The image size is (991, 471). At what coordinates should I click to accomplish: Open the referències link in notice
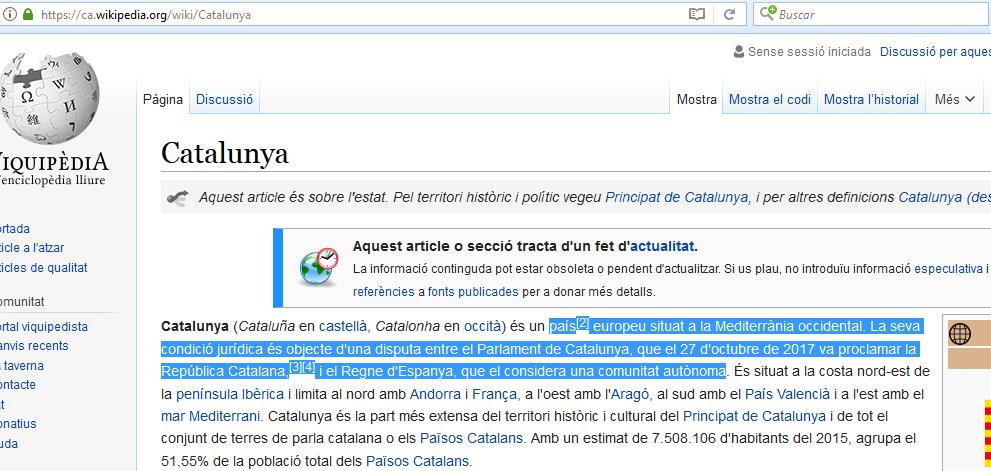(x=384, y=292)
